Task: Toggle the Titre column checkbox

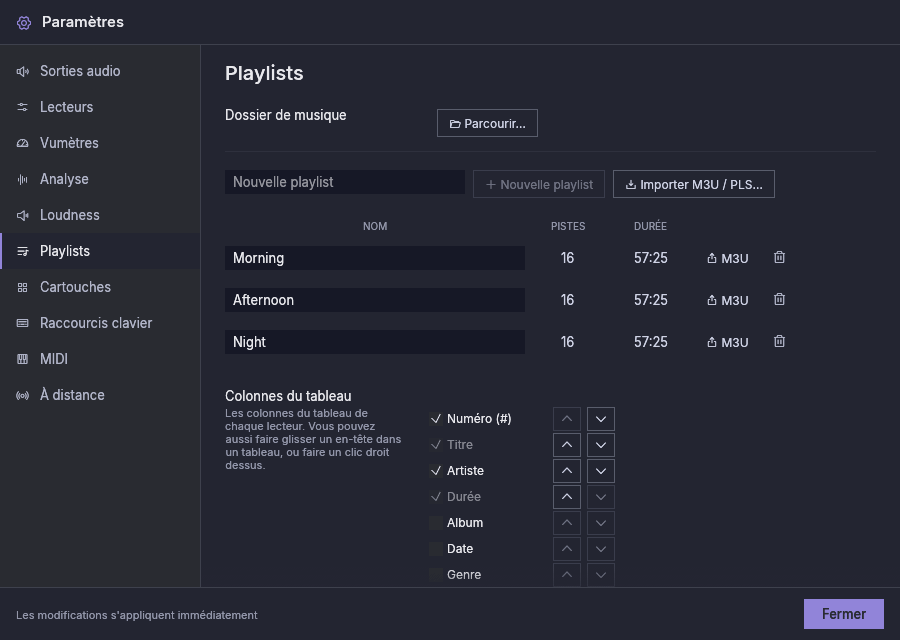Action: [x=436, y=445]
